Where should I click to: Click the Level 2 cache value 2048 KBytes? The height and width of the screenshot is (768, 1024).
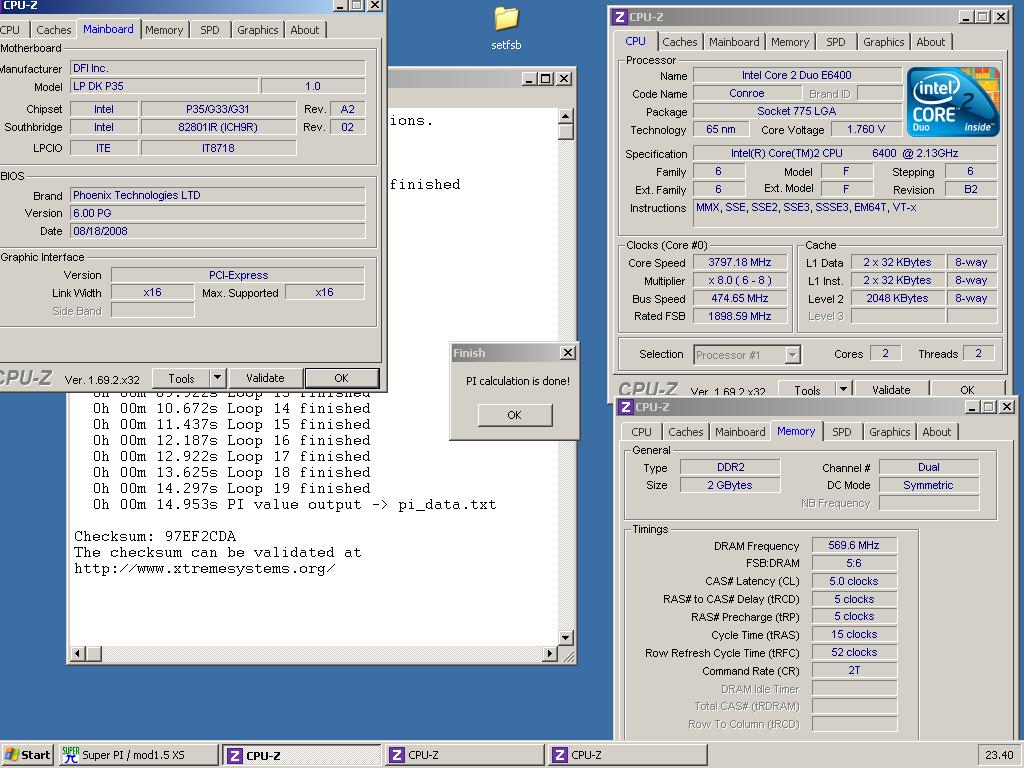897,298
